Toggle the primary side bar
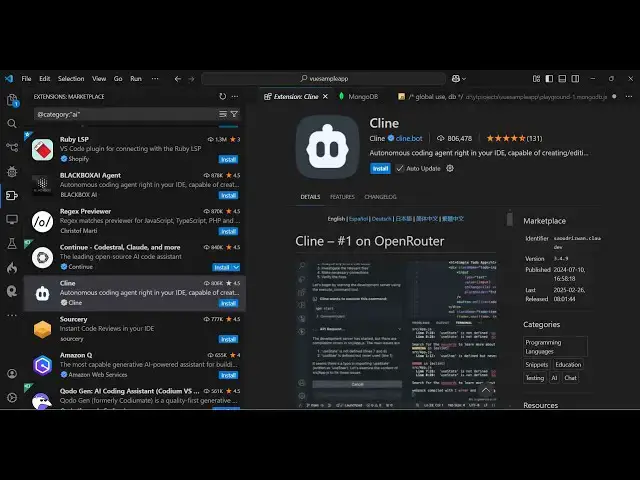Viewport: 640px width, 480px height. tap(549, 79)
